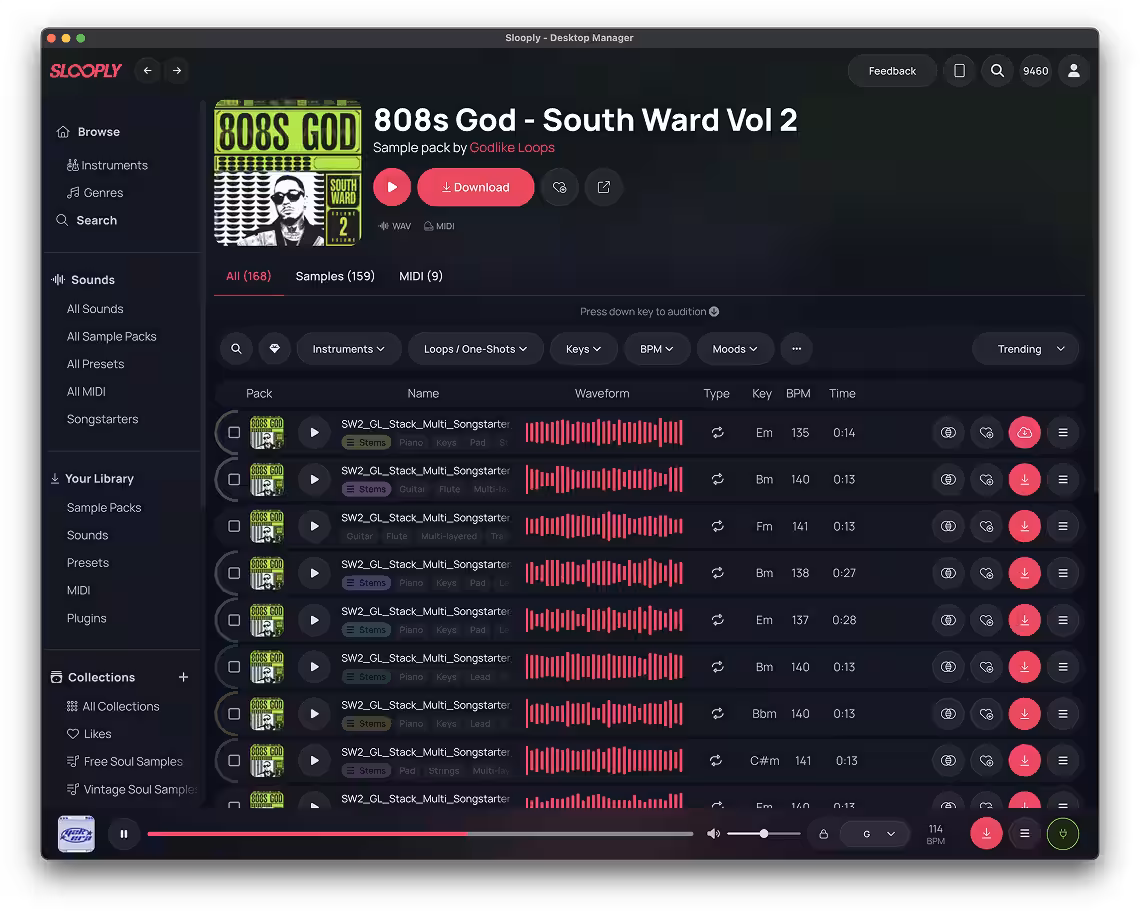Click the green plugin icon in player
The image size is (1140, 914).
tap(1063, 834)
